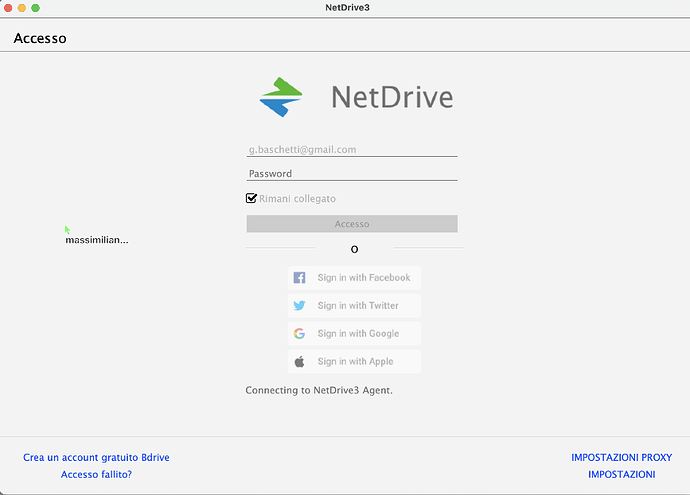Tick the Rimani collegato checkbox
The height and width of the screenshot is (495, 690).
(252, 199)
